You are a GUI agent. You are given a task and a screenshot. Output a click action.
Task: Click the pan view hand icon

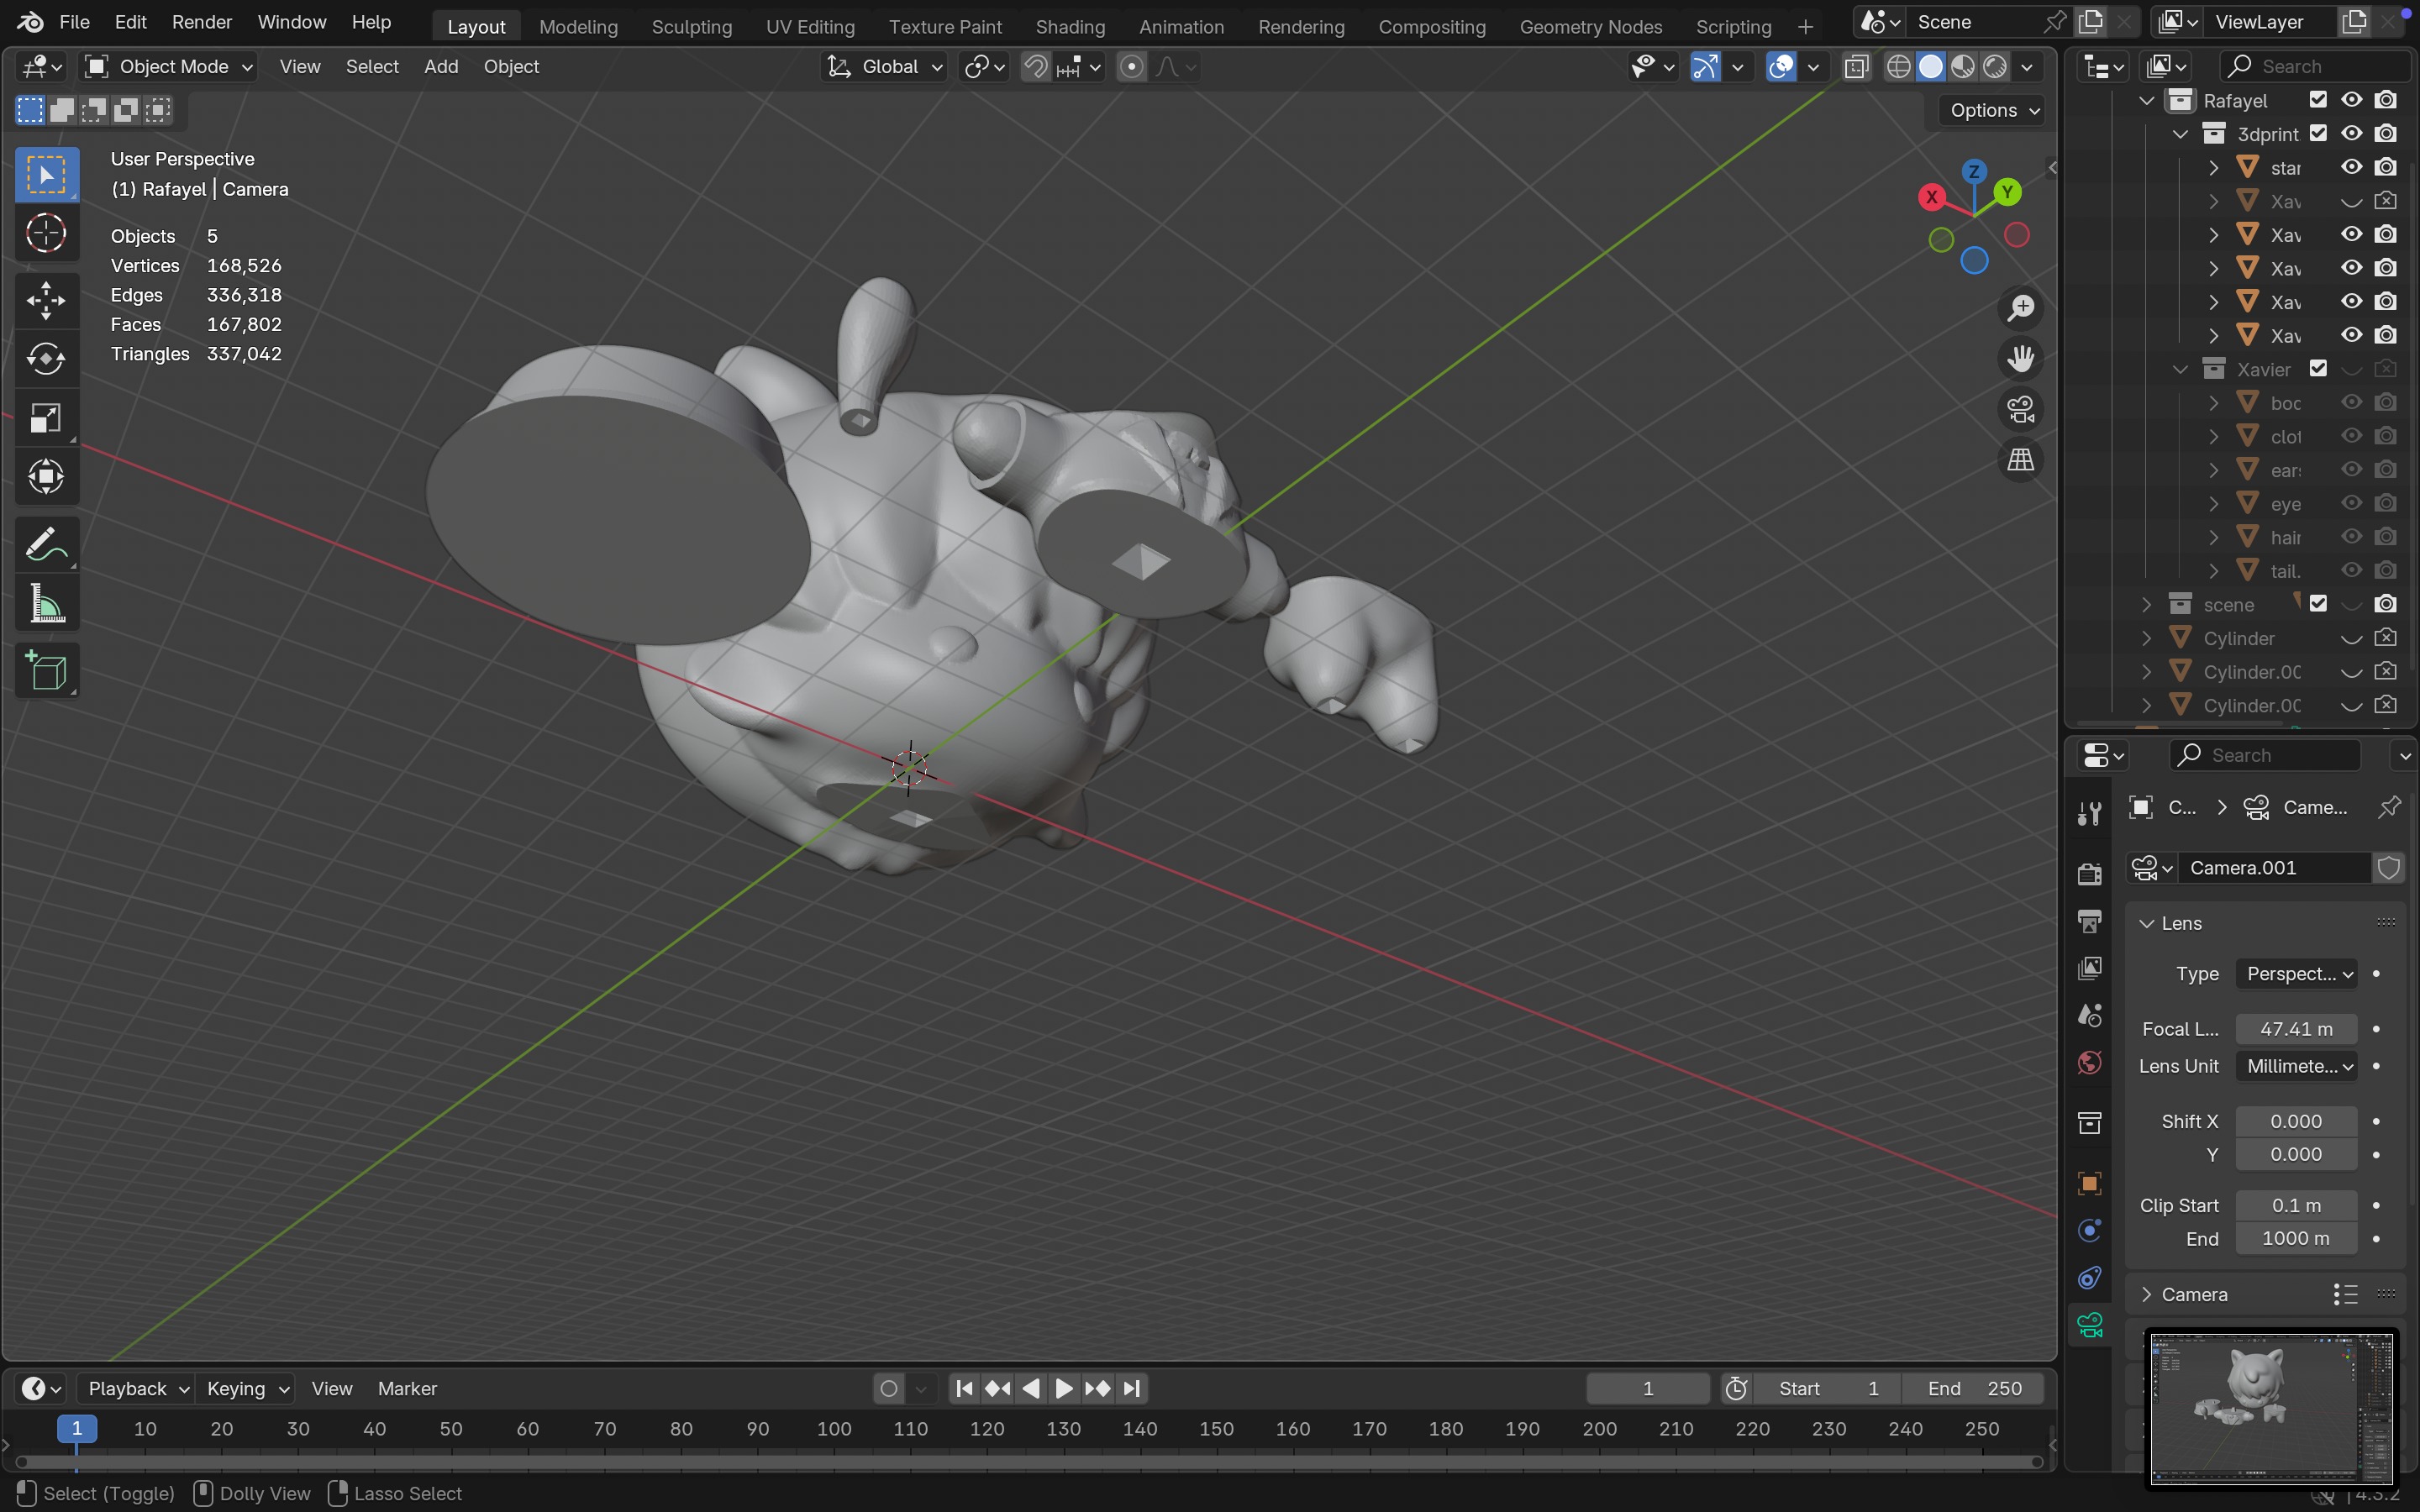tap(2021, 359)
